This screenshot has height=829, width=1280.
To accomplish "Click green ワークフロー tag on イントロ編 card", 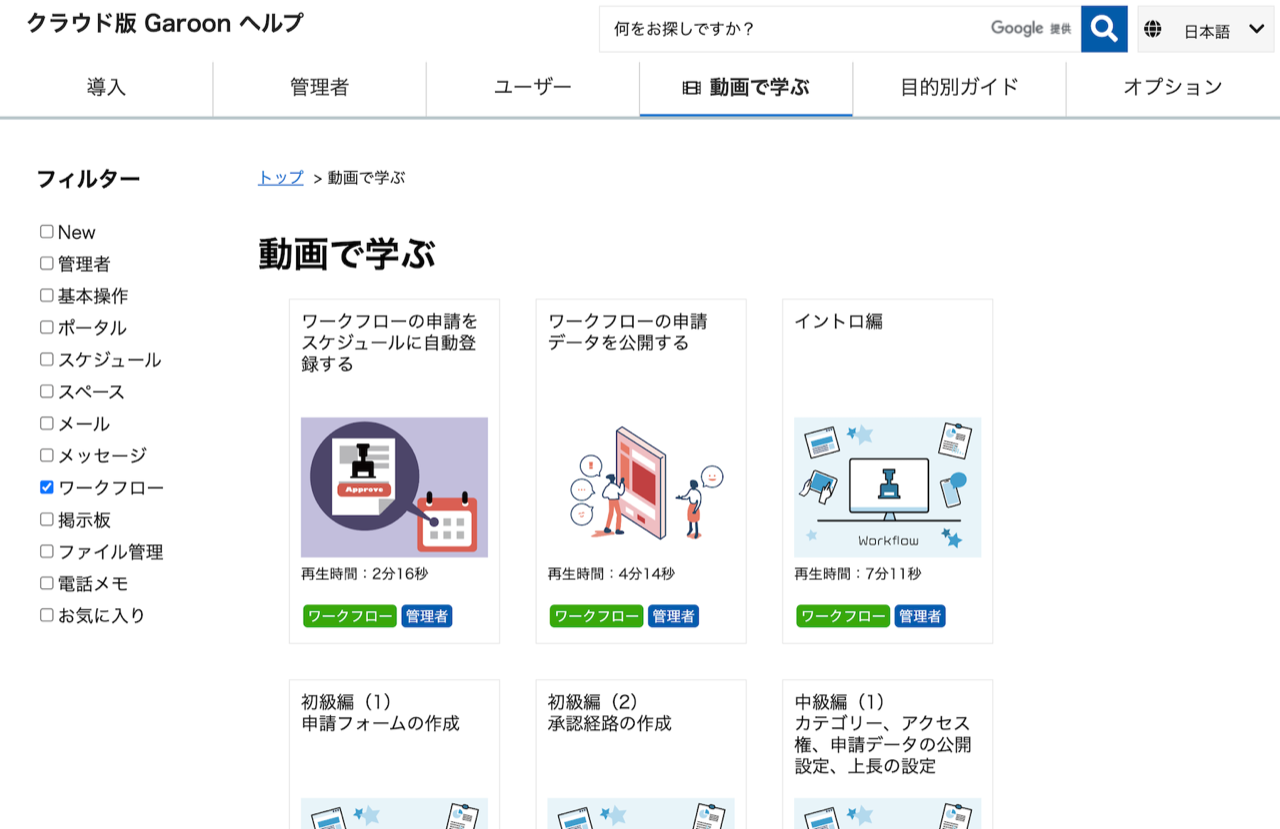I will tap(843, 616).
